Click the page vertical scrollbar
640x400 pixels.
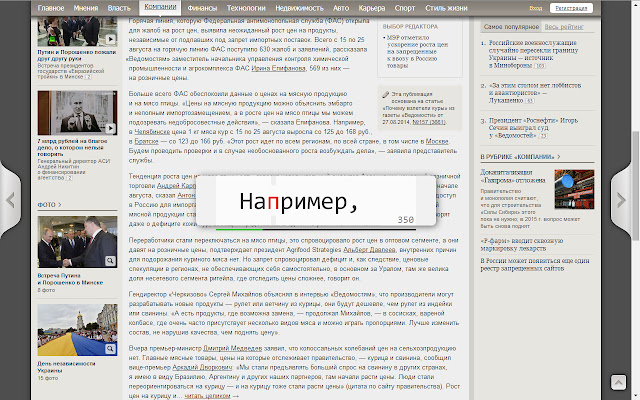coord(636,186)
